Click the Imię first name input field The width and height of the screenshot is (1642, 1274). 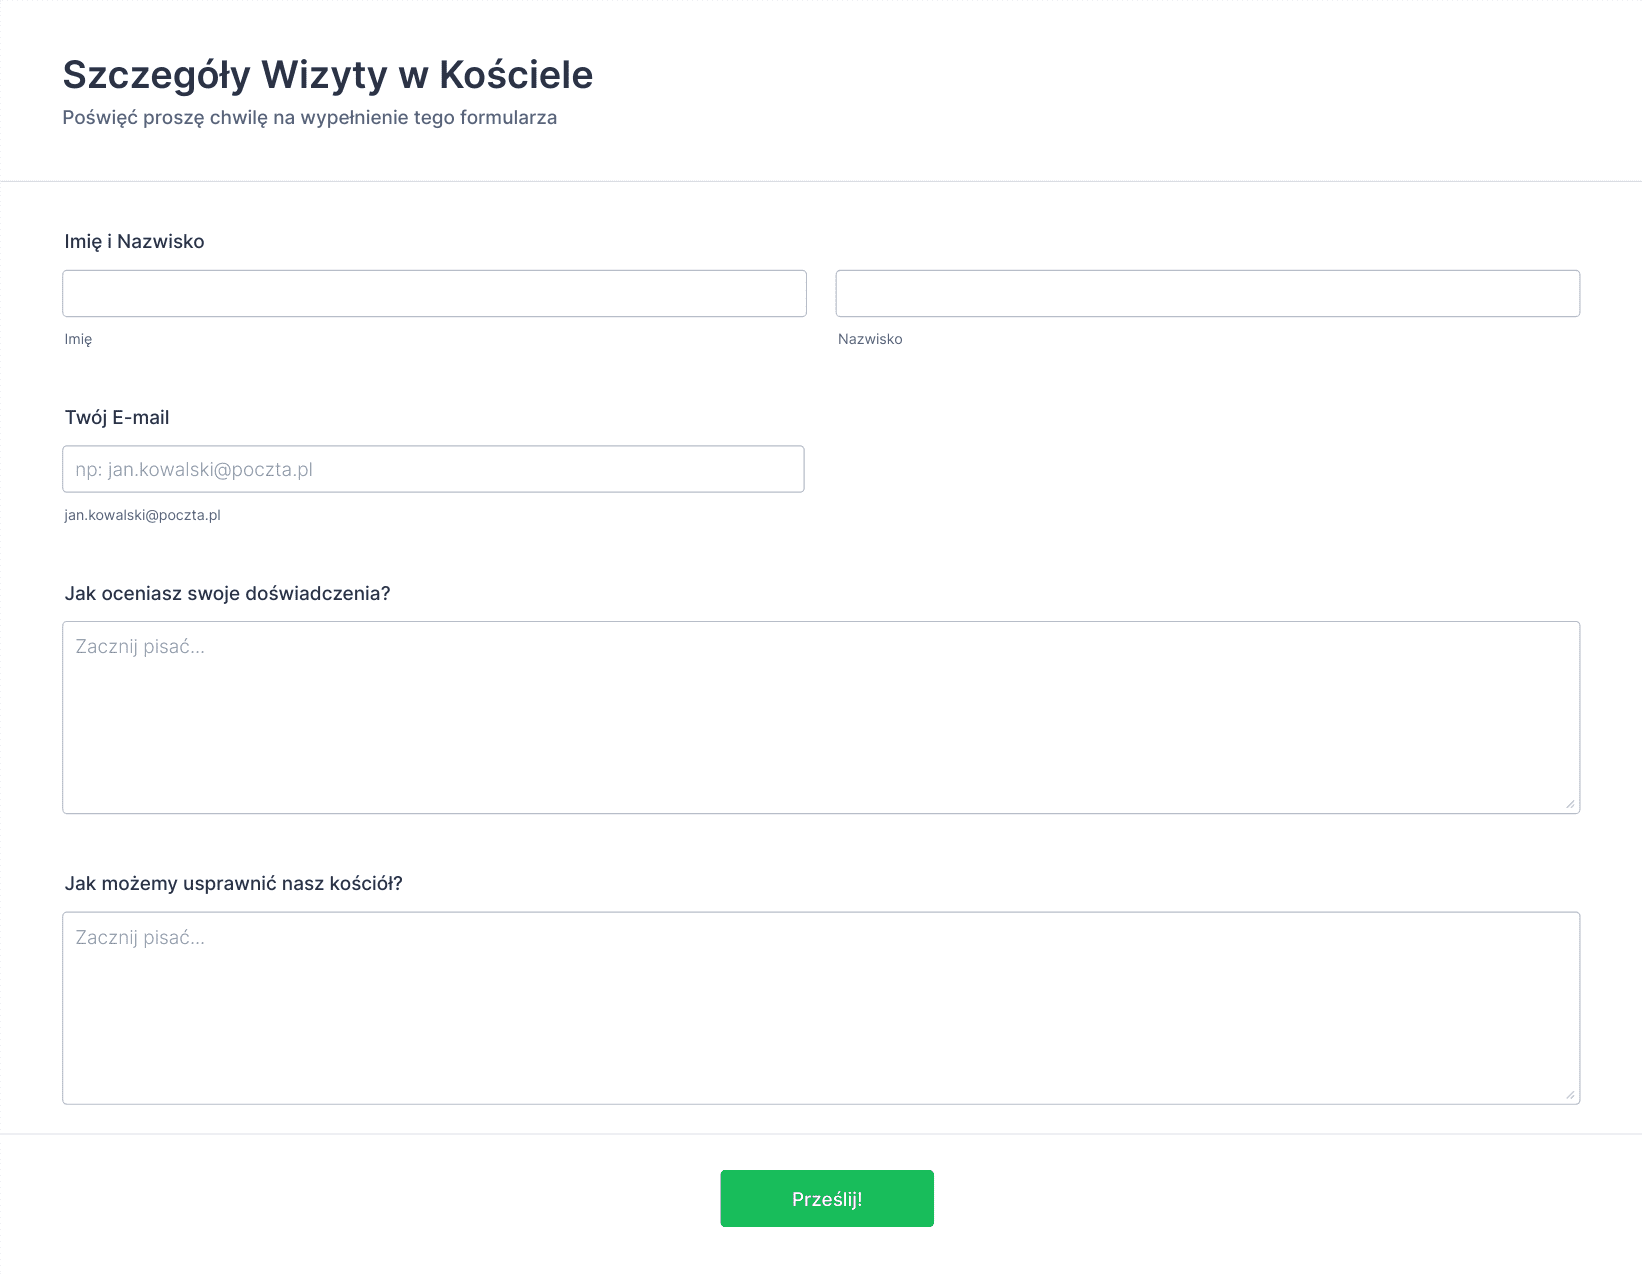[x=434, y=293]
